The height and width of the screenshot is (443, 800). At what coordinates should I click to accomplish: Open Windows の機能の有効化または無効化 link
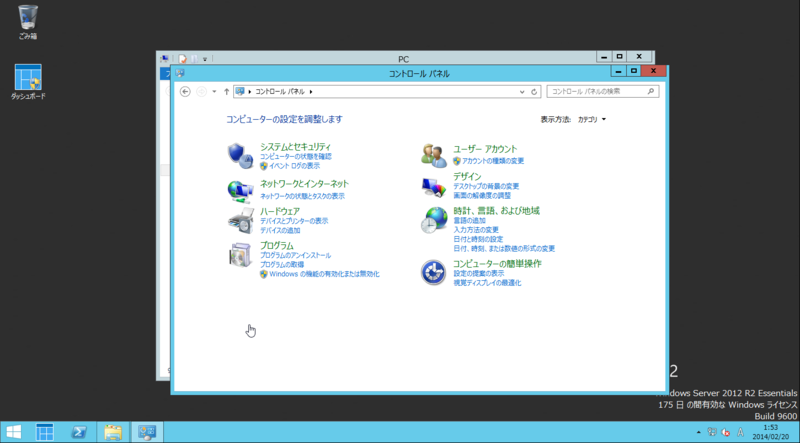click(324, 274)
